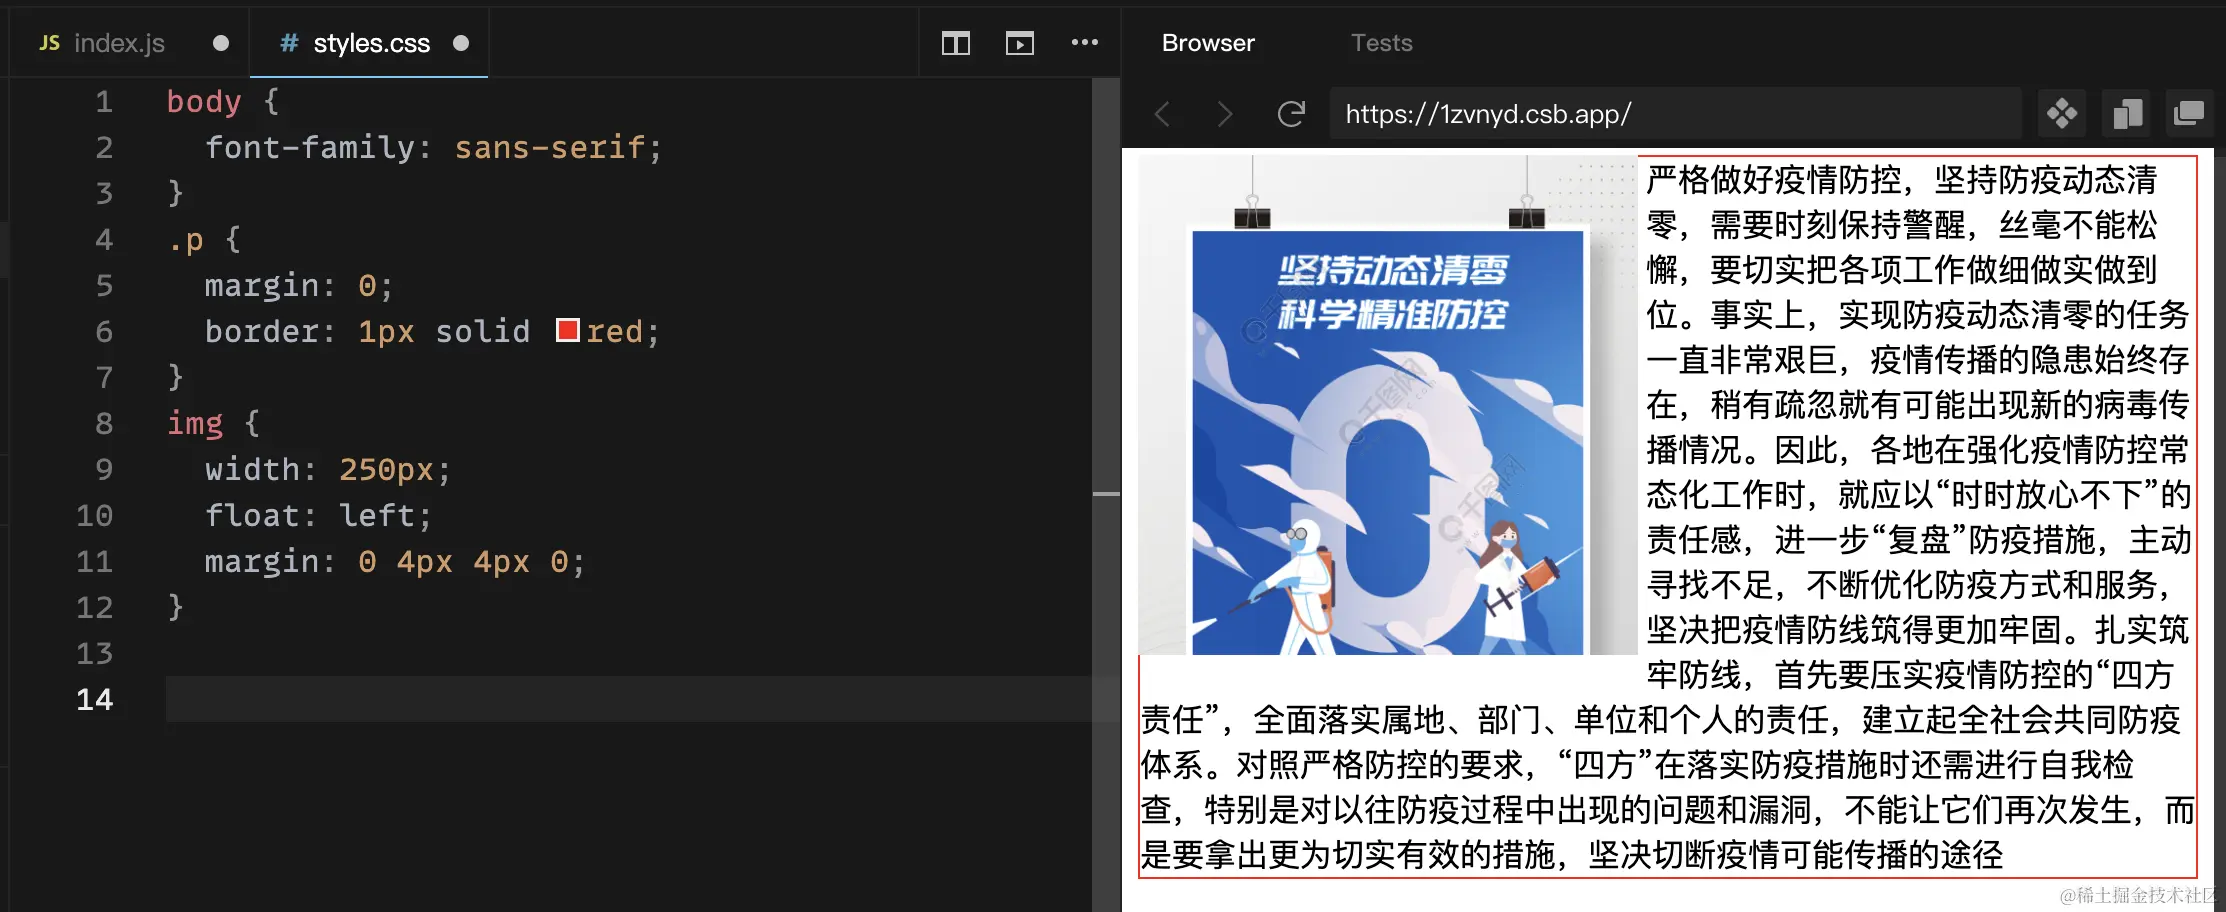
Task: Switch to the Tests tab
Action: 1381,43
